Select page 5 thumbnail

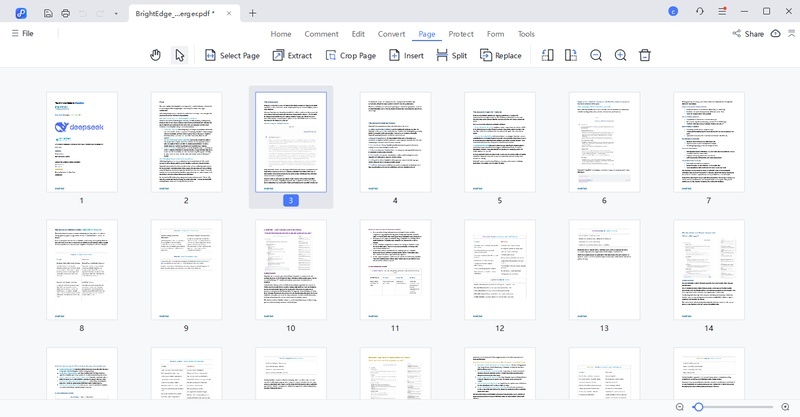[x=500, y=142]
